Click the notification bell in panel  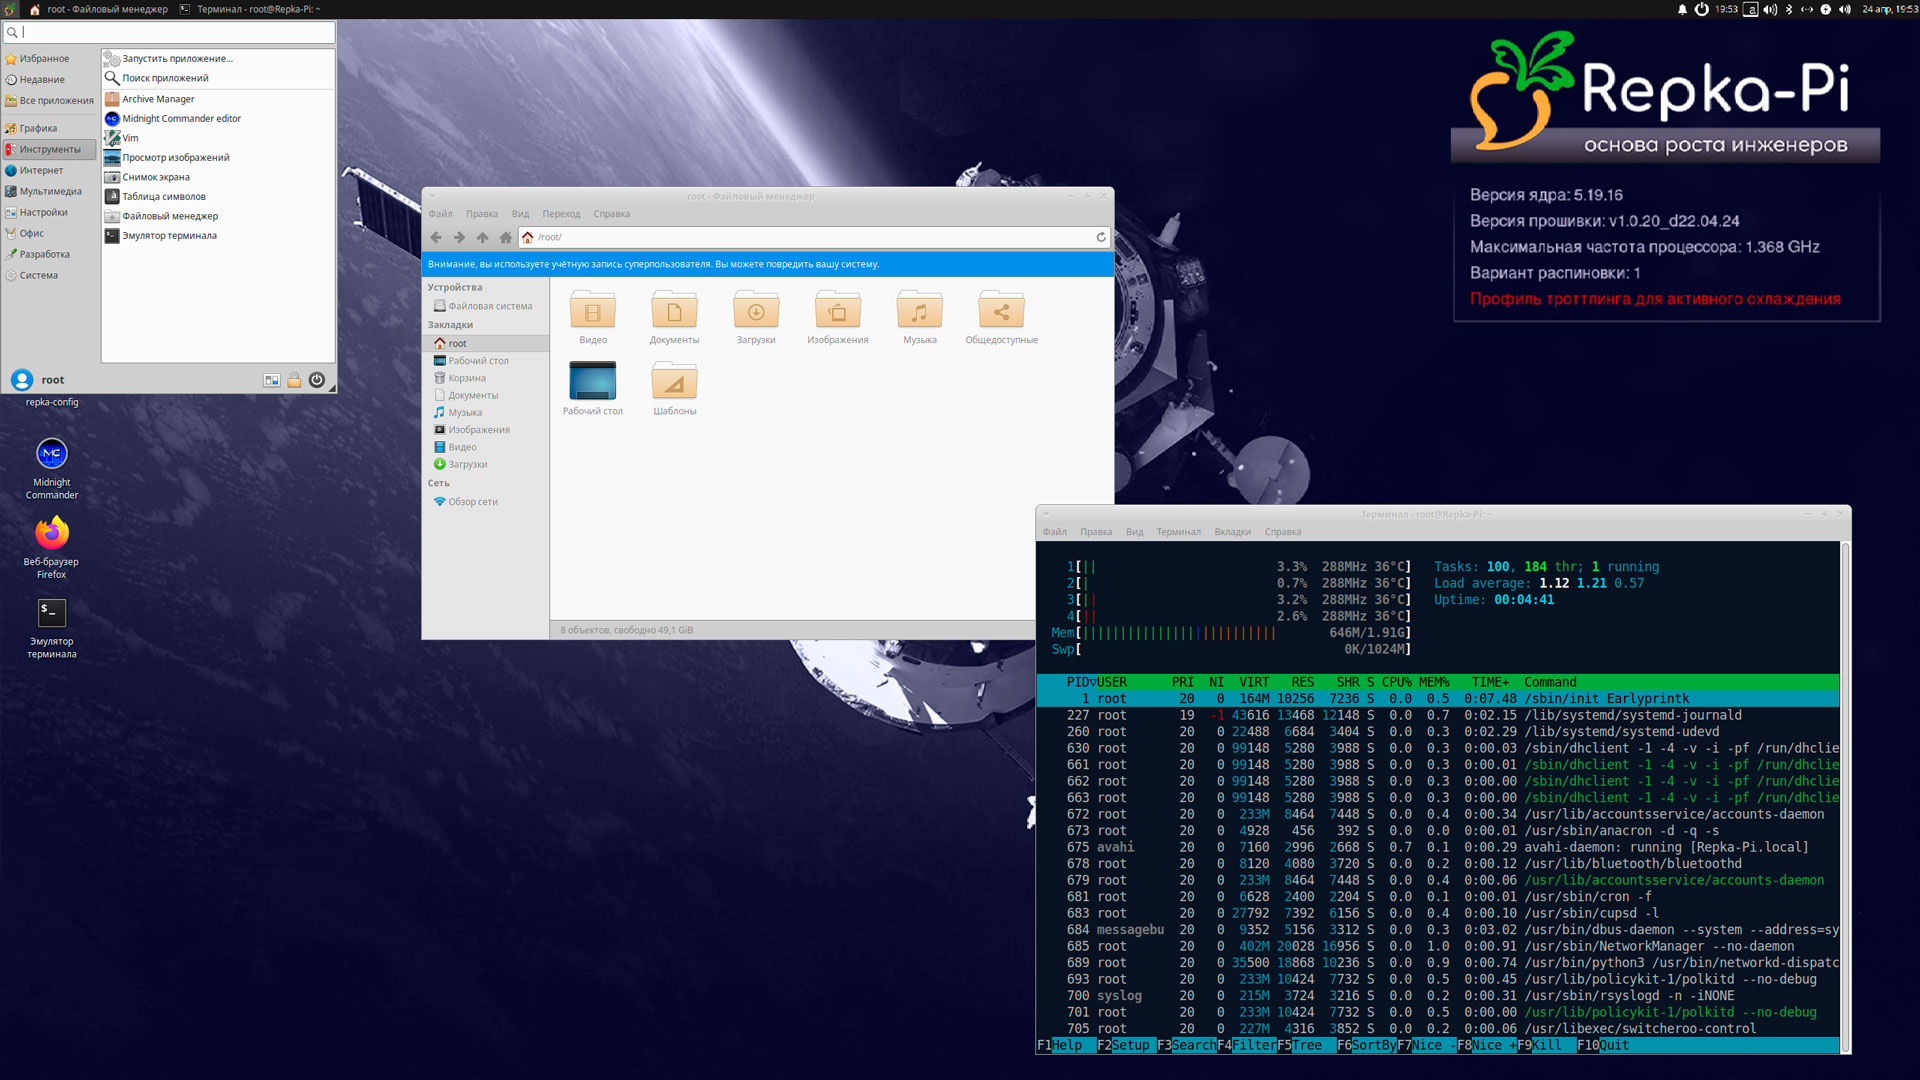click(1682, 9)
